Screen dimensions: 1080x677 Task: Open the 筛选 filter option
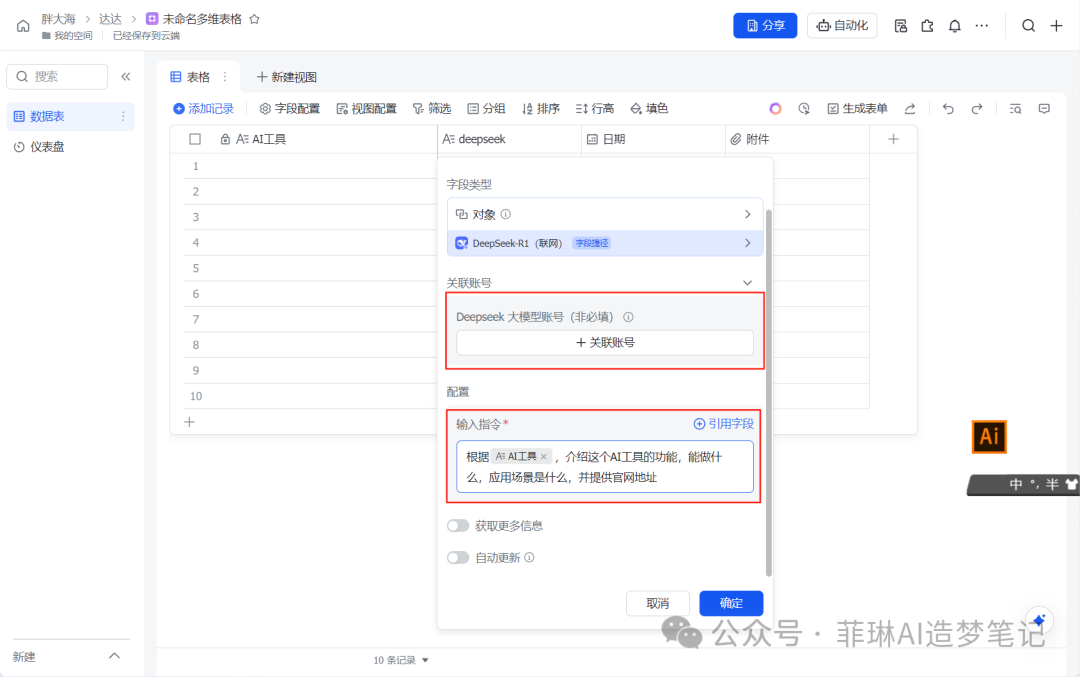(432, 109)
